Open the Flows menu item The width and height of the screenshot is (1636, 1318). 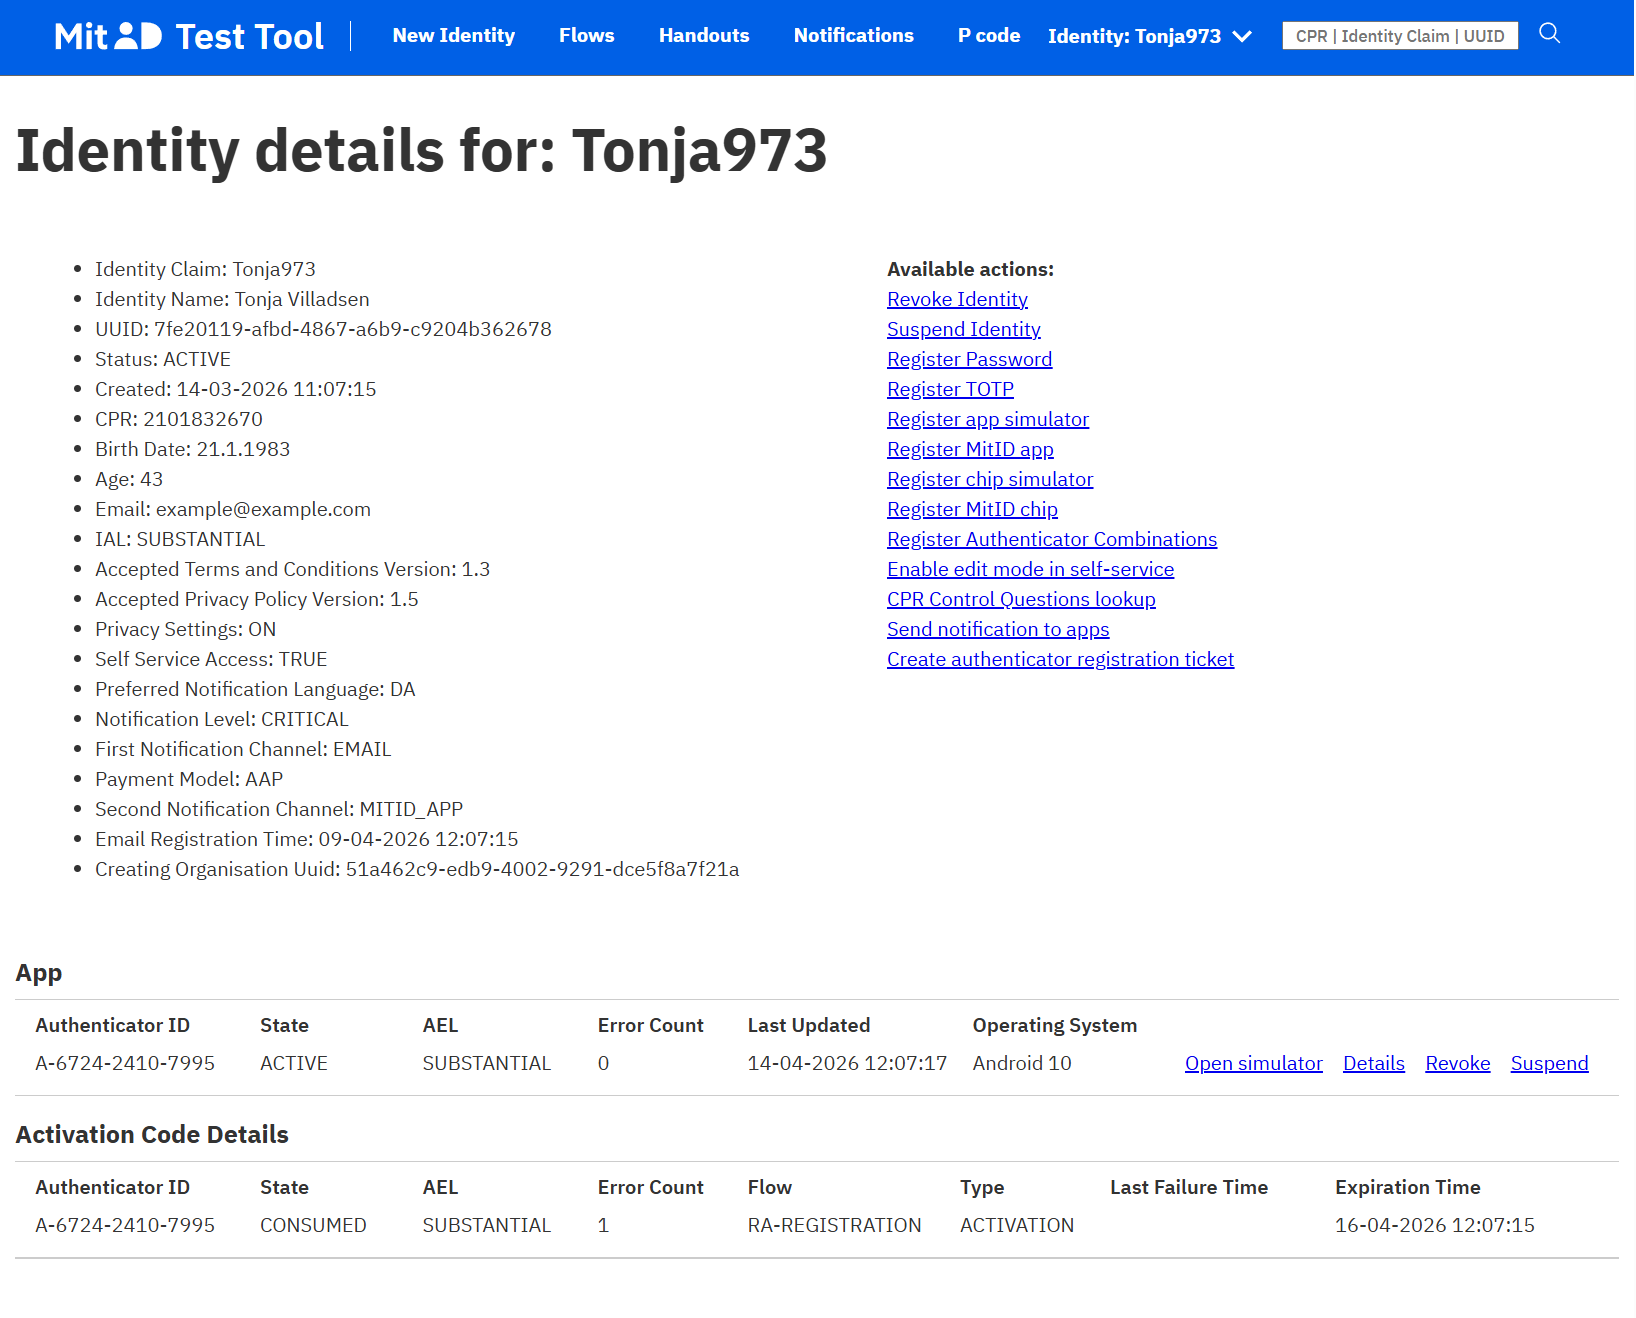coord(586,36)
